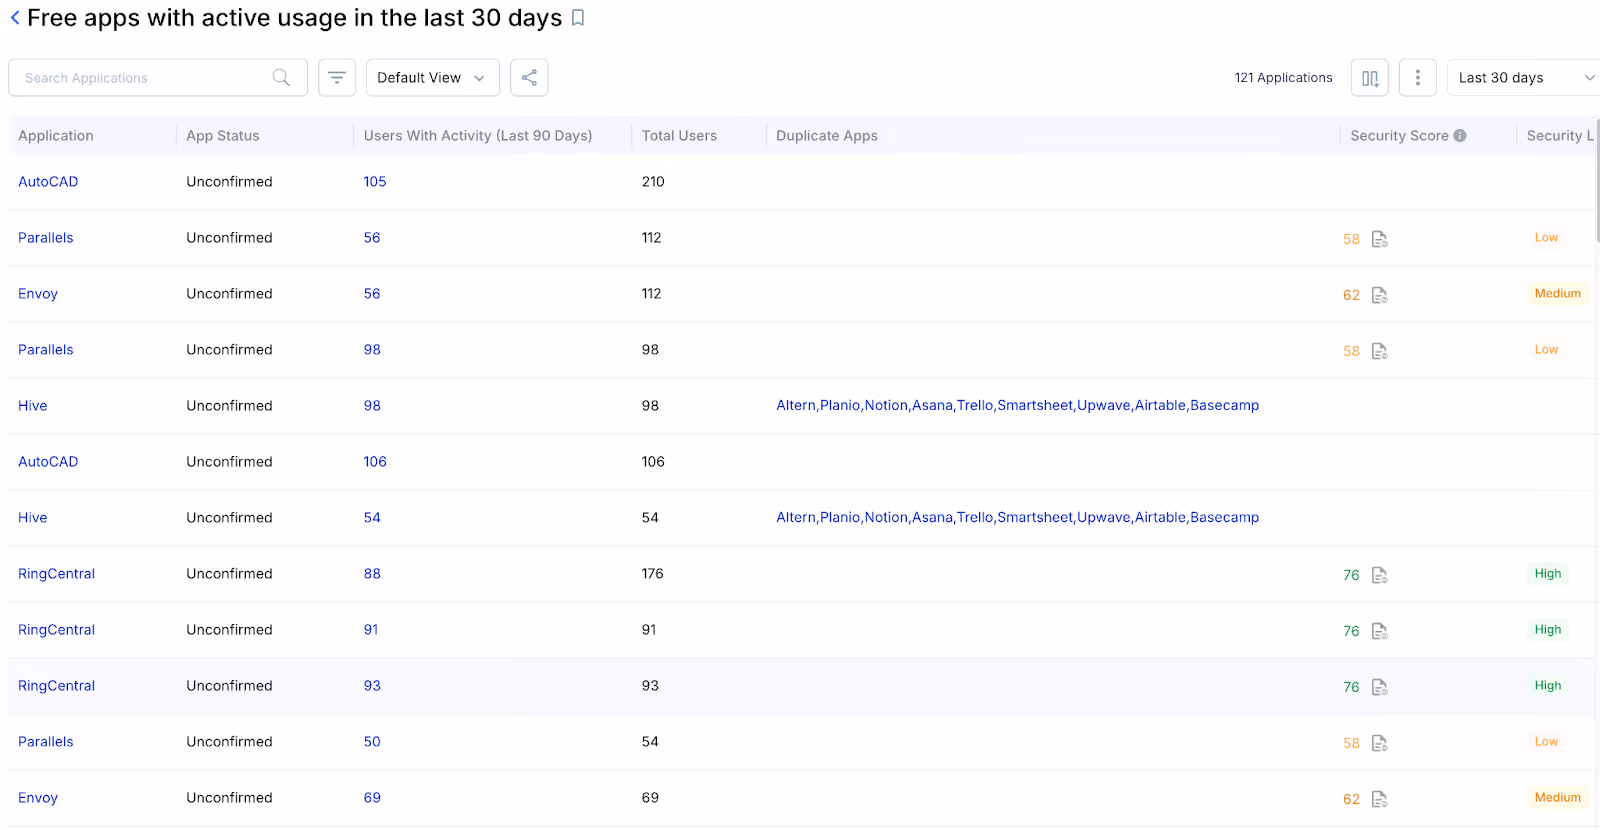Open Parallels app with 112 total users
This screenshot has height=830, width=1600.
coord(46,238)
